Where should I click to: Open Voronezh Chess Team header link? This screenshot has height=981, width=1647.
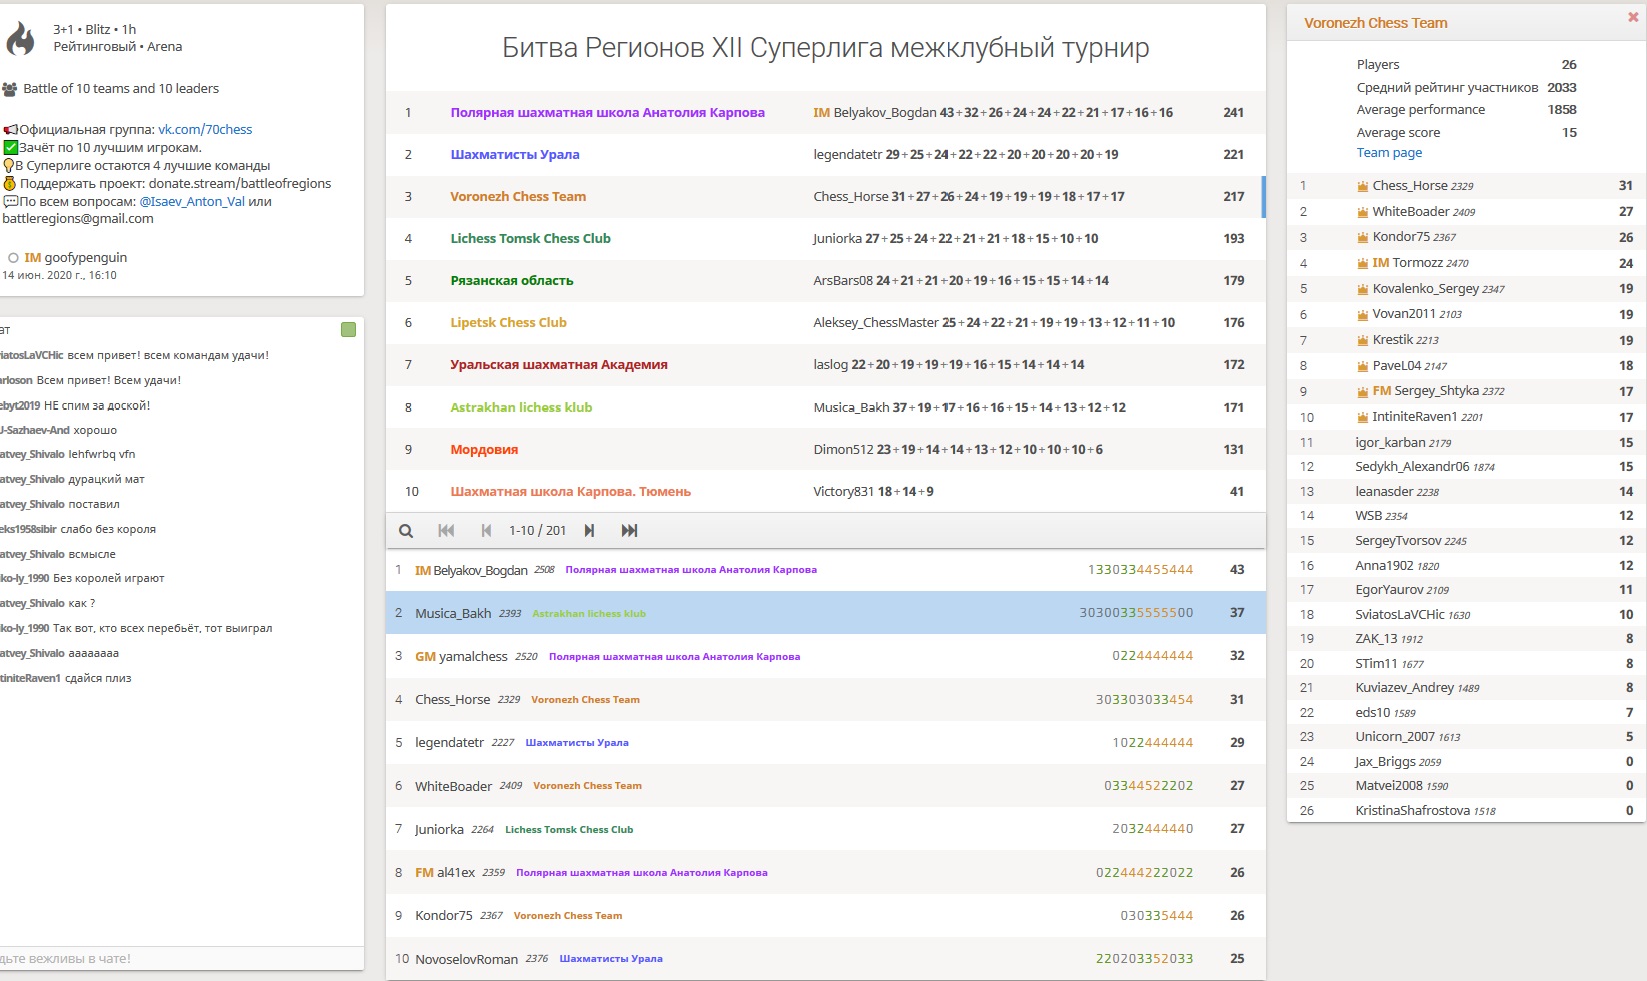[1375, 23]
